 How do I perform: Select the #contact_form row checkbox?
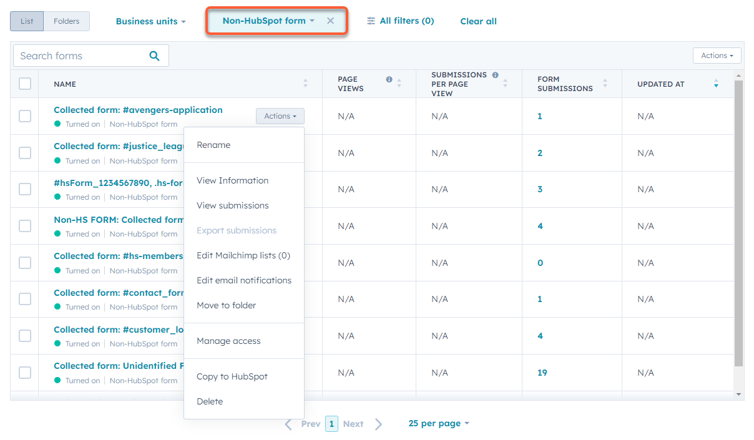[25, 299]
